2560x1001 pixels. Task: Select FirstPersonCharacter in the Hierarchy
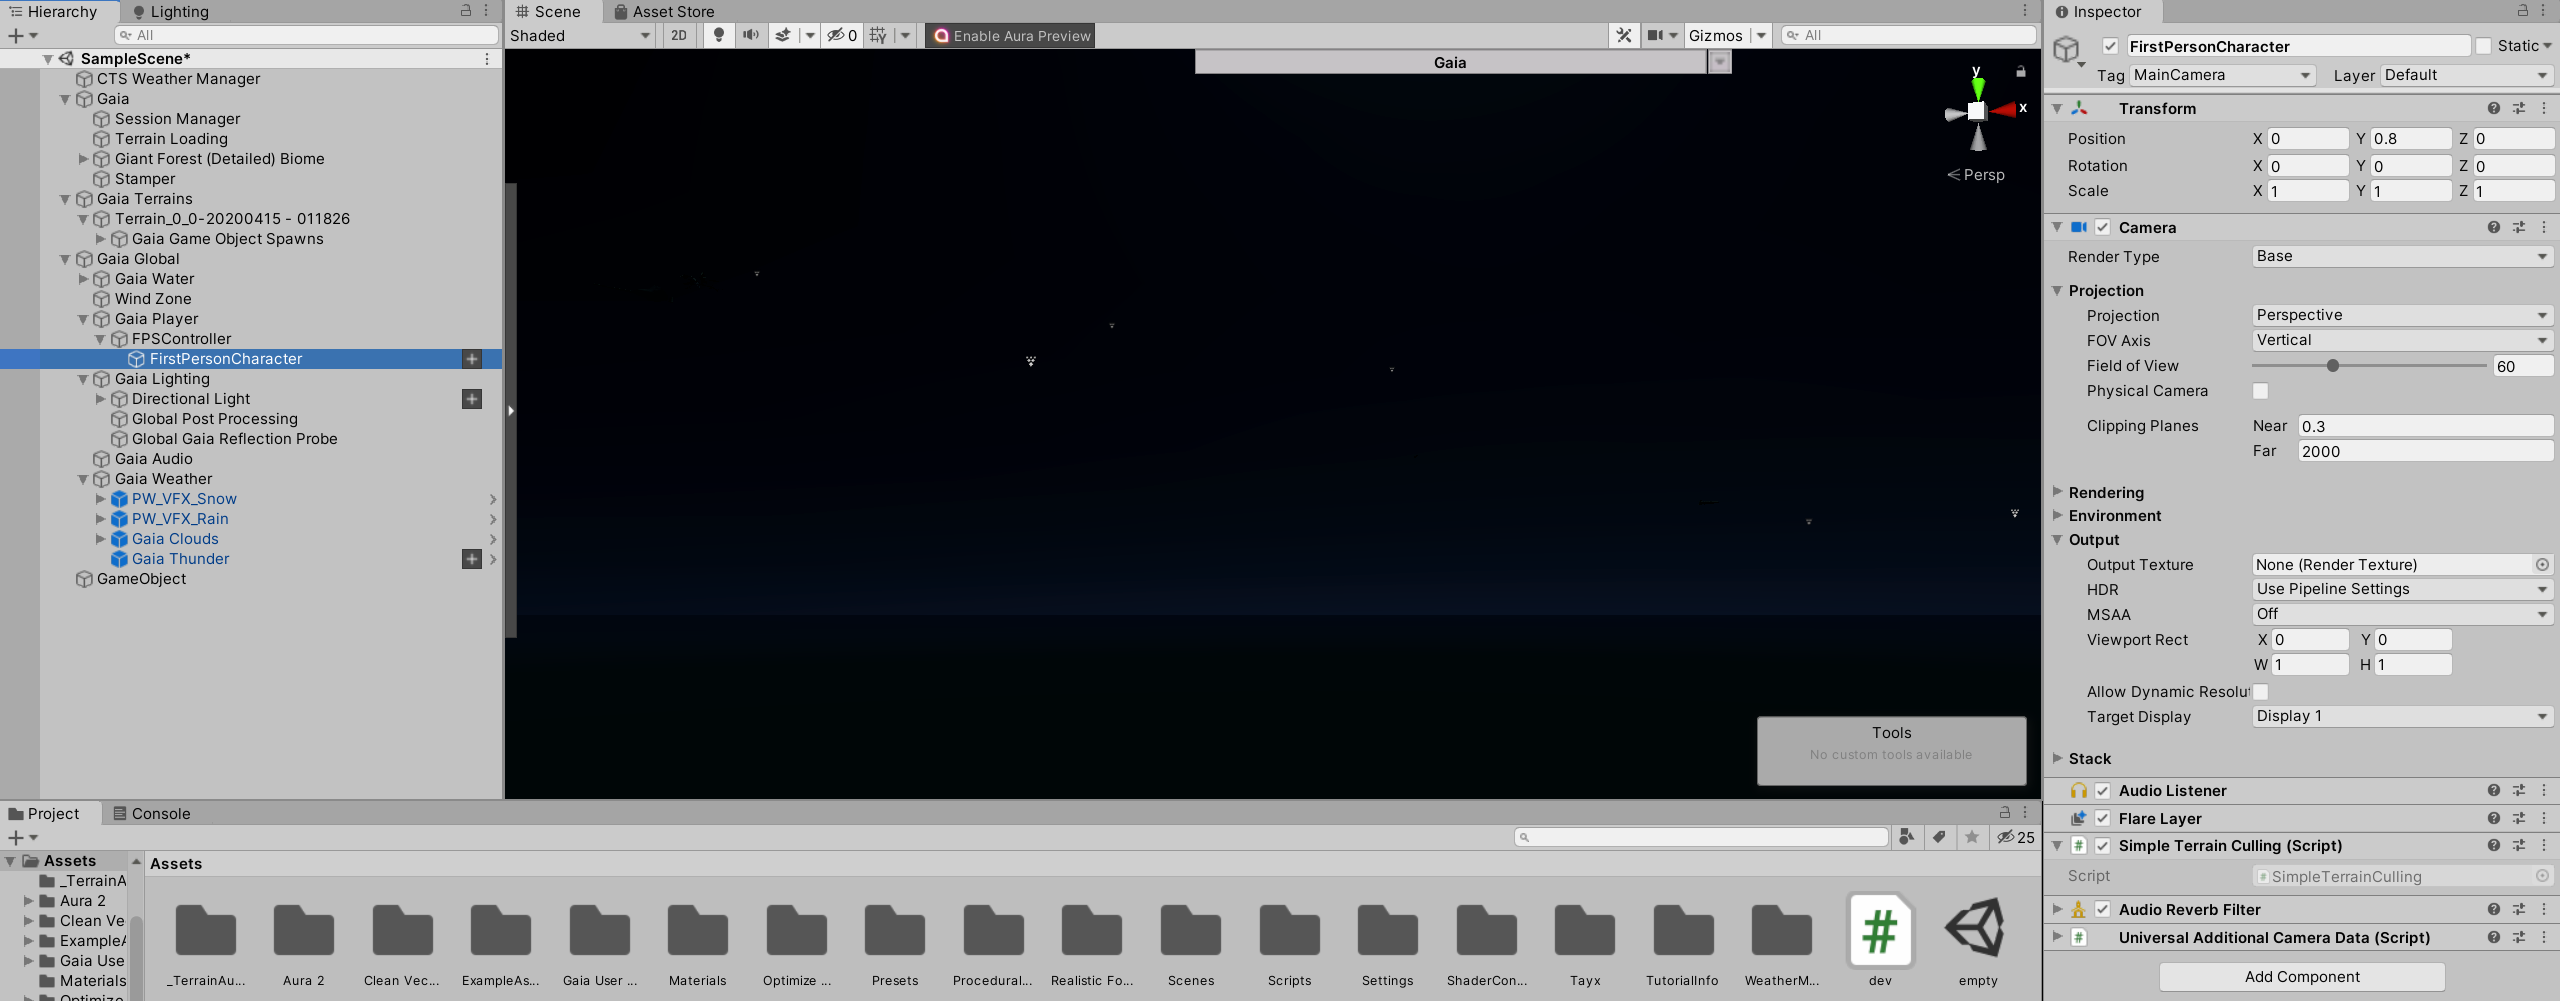point(223,358)
